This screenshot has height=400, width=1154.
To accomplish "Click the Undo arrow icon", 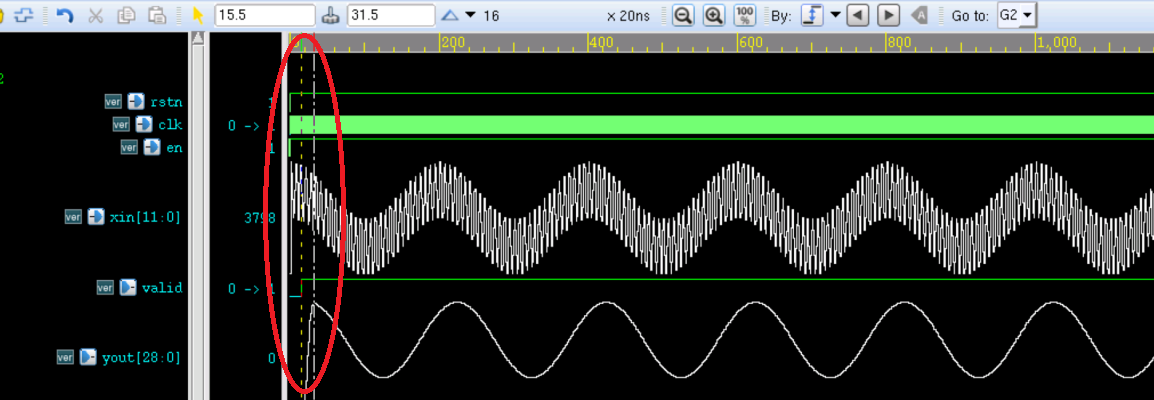I will [x=65, y=16].
